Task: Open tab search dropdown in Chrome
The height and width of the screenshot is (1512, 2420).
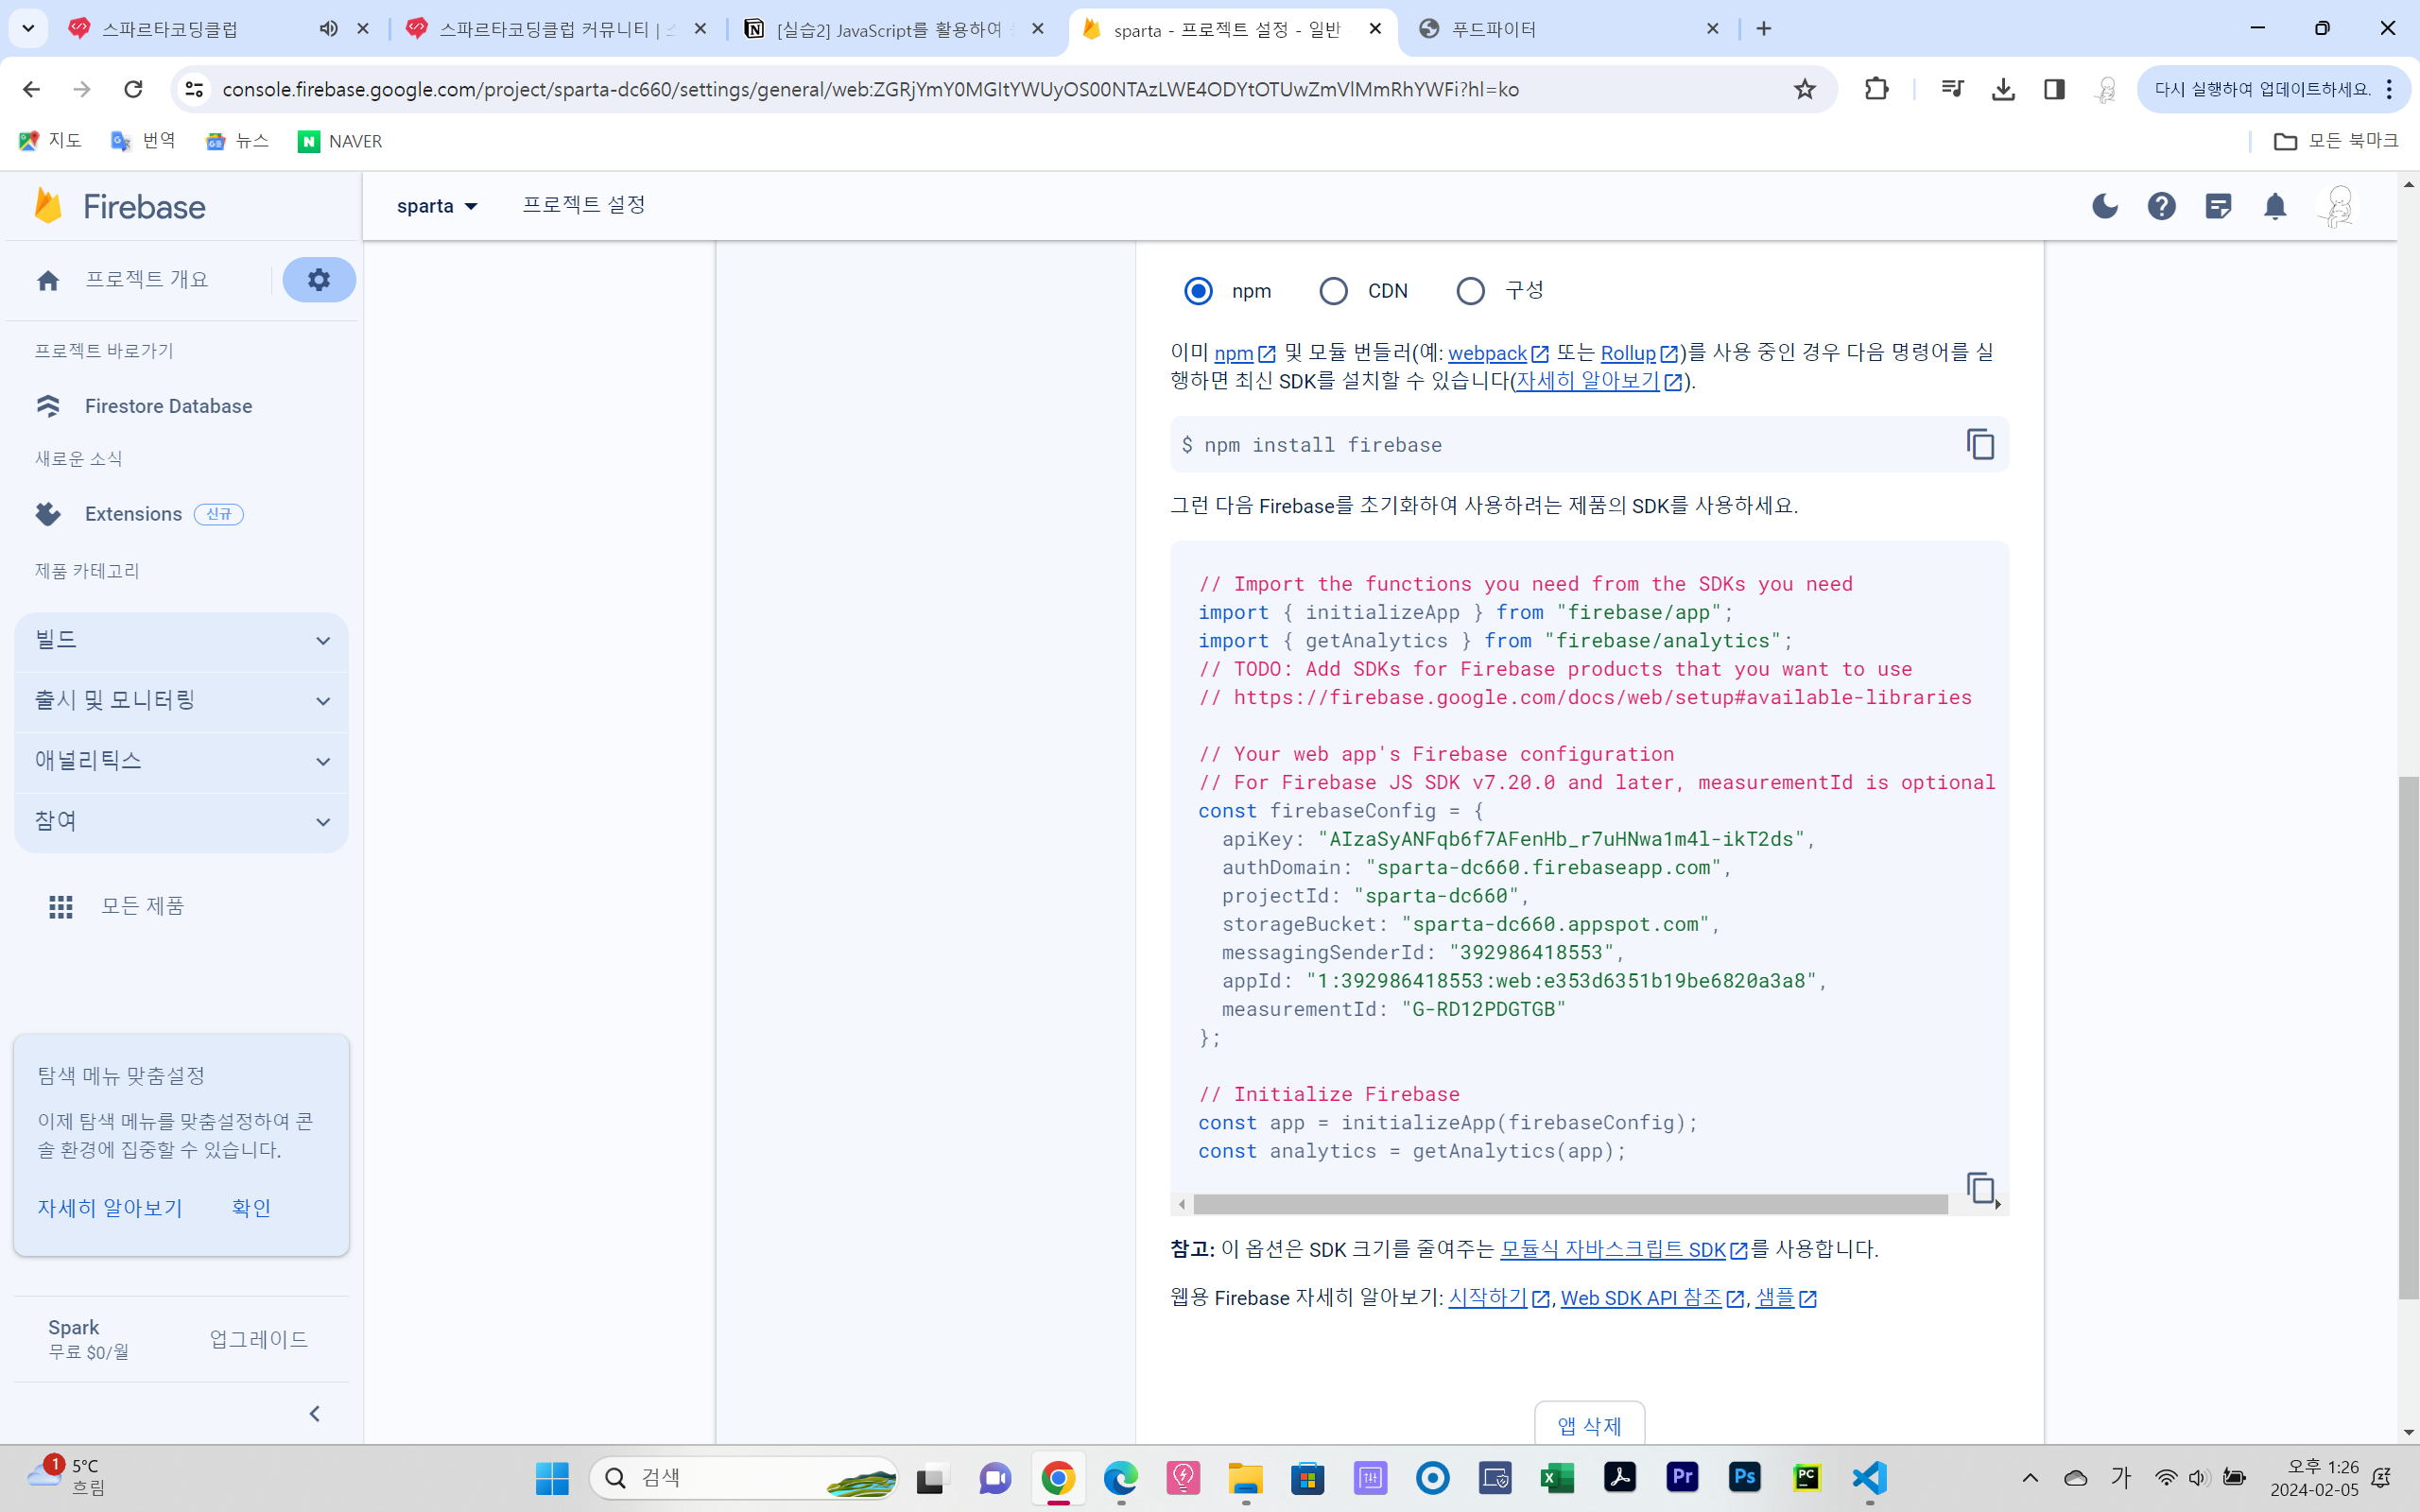Action: pos(28,29)
